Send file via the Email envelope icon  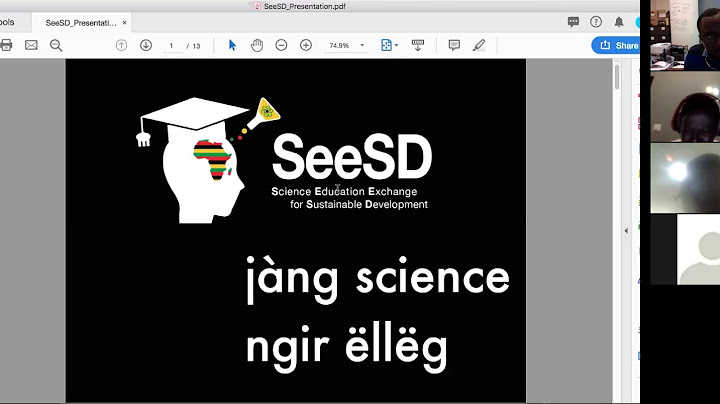coord(31,45)
